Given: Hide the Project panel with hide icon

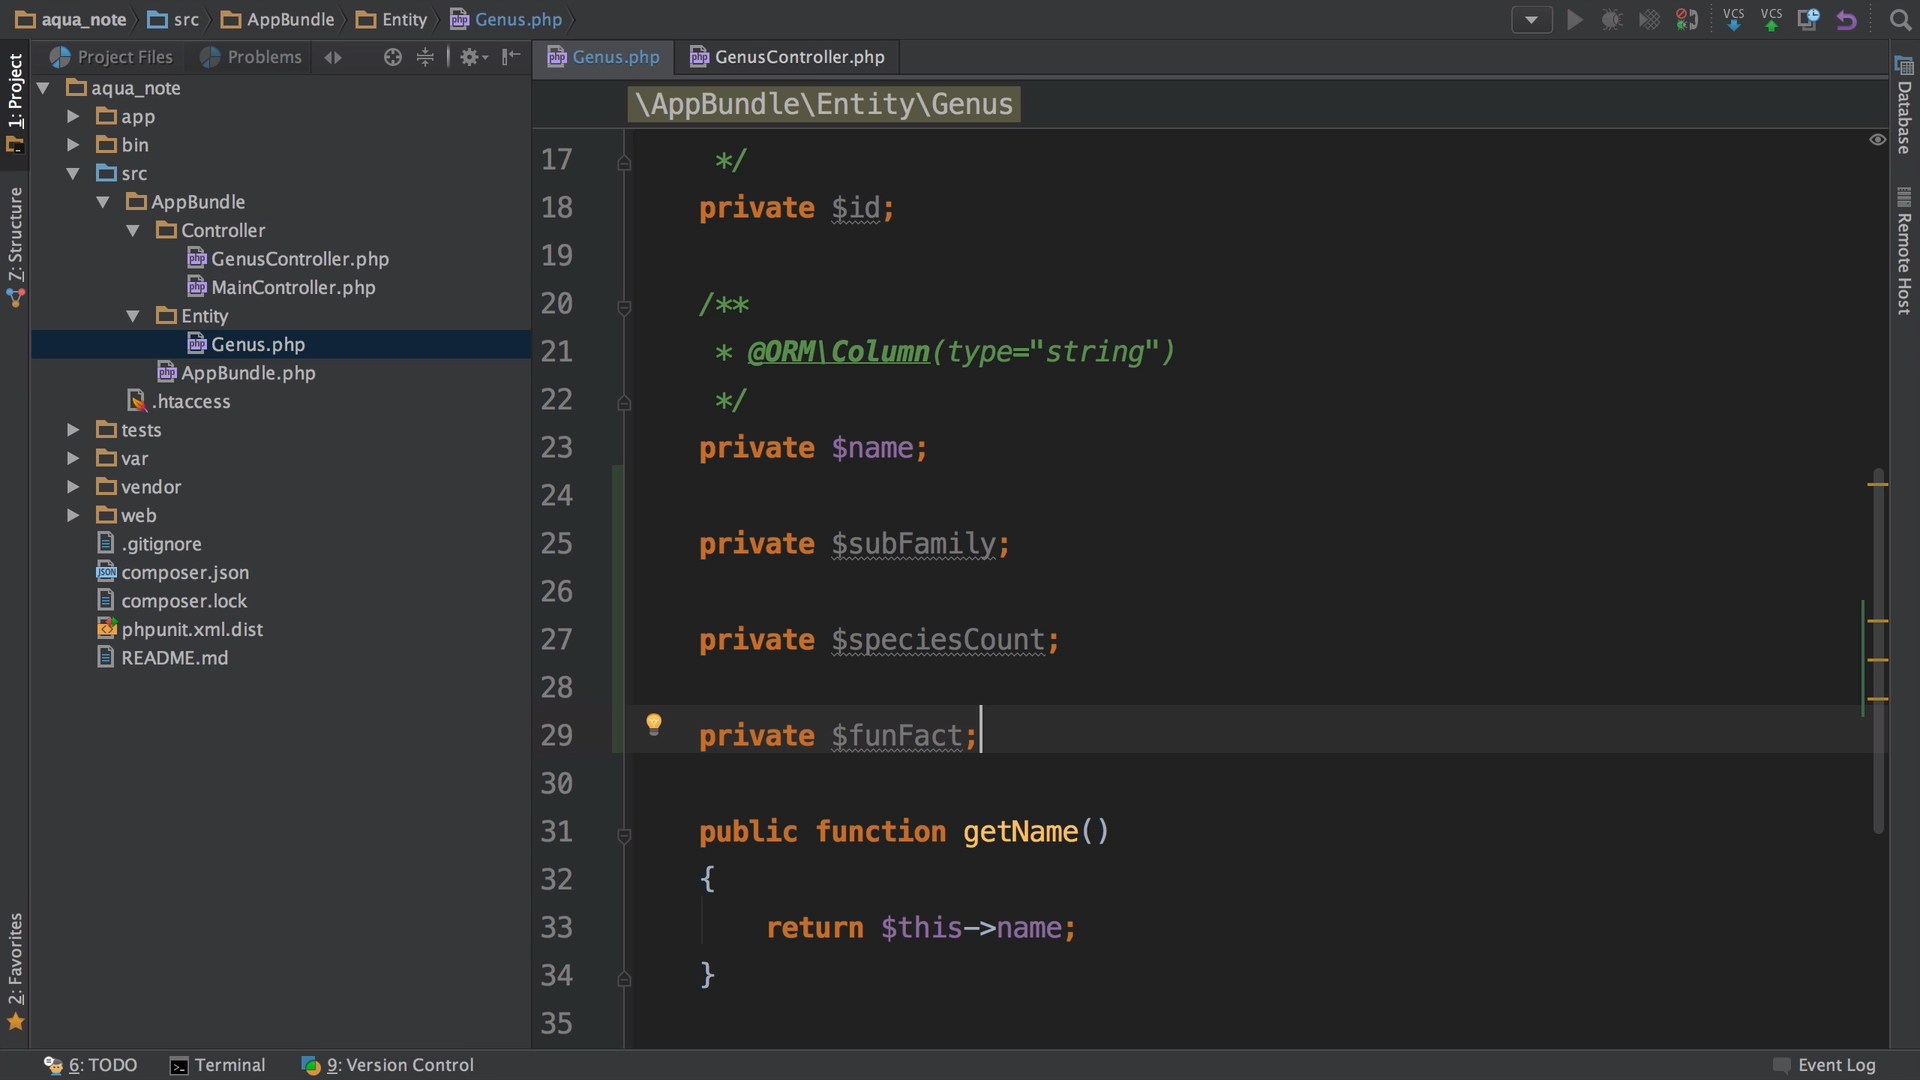Looking at the screenshot, I should (x=511, y=57).
